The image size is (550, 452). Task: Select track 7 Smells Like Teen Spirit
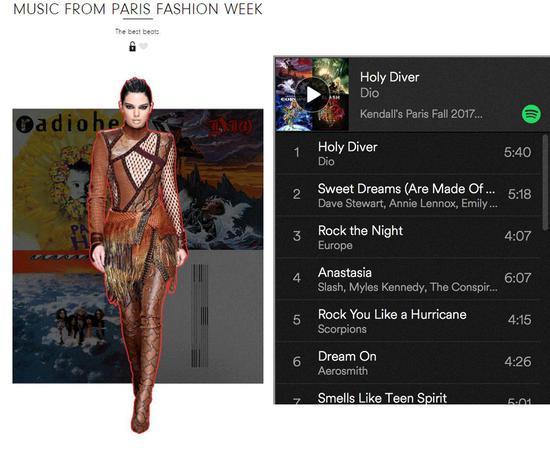click(409, 394)
